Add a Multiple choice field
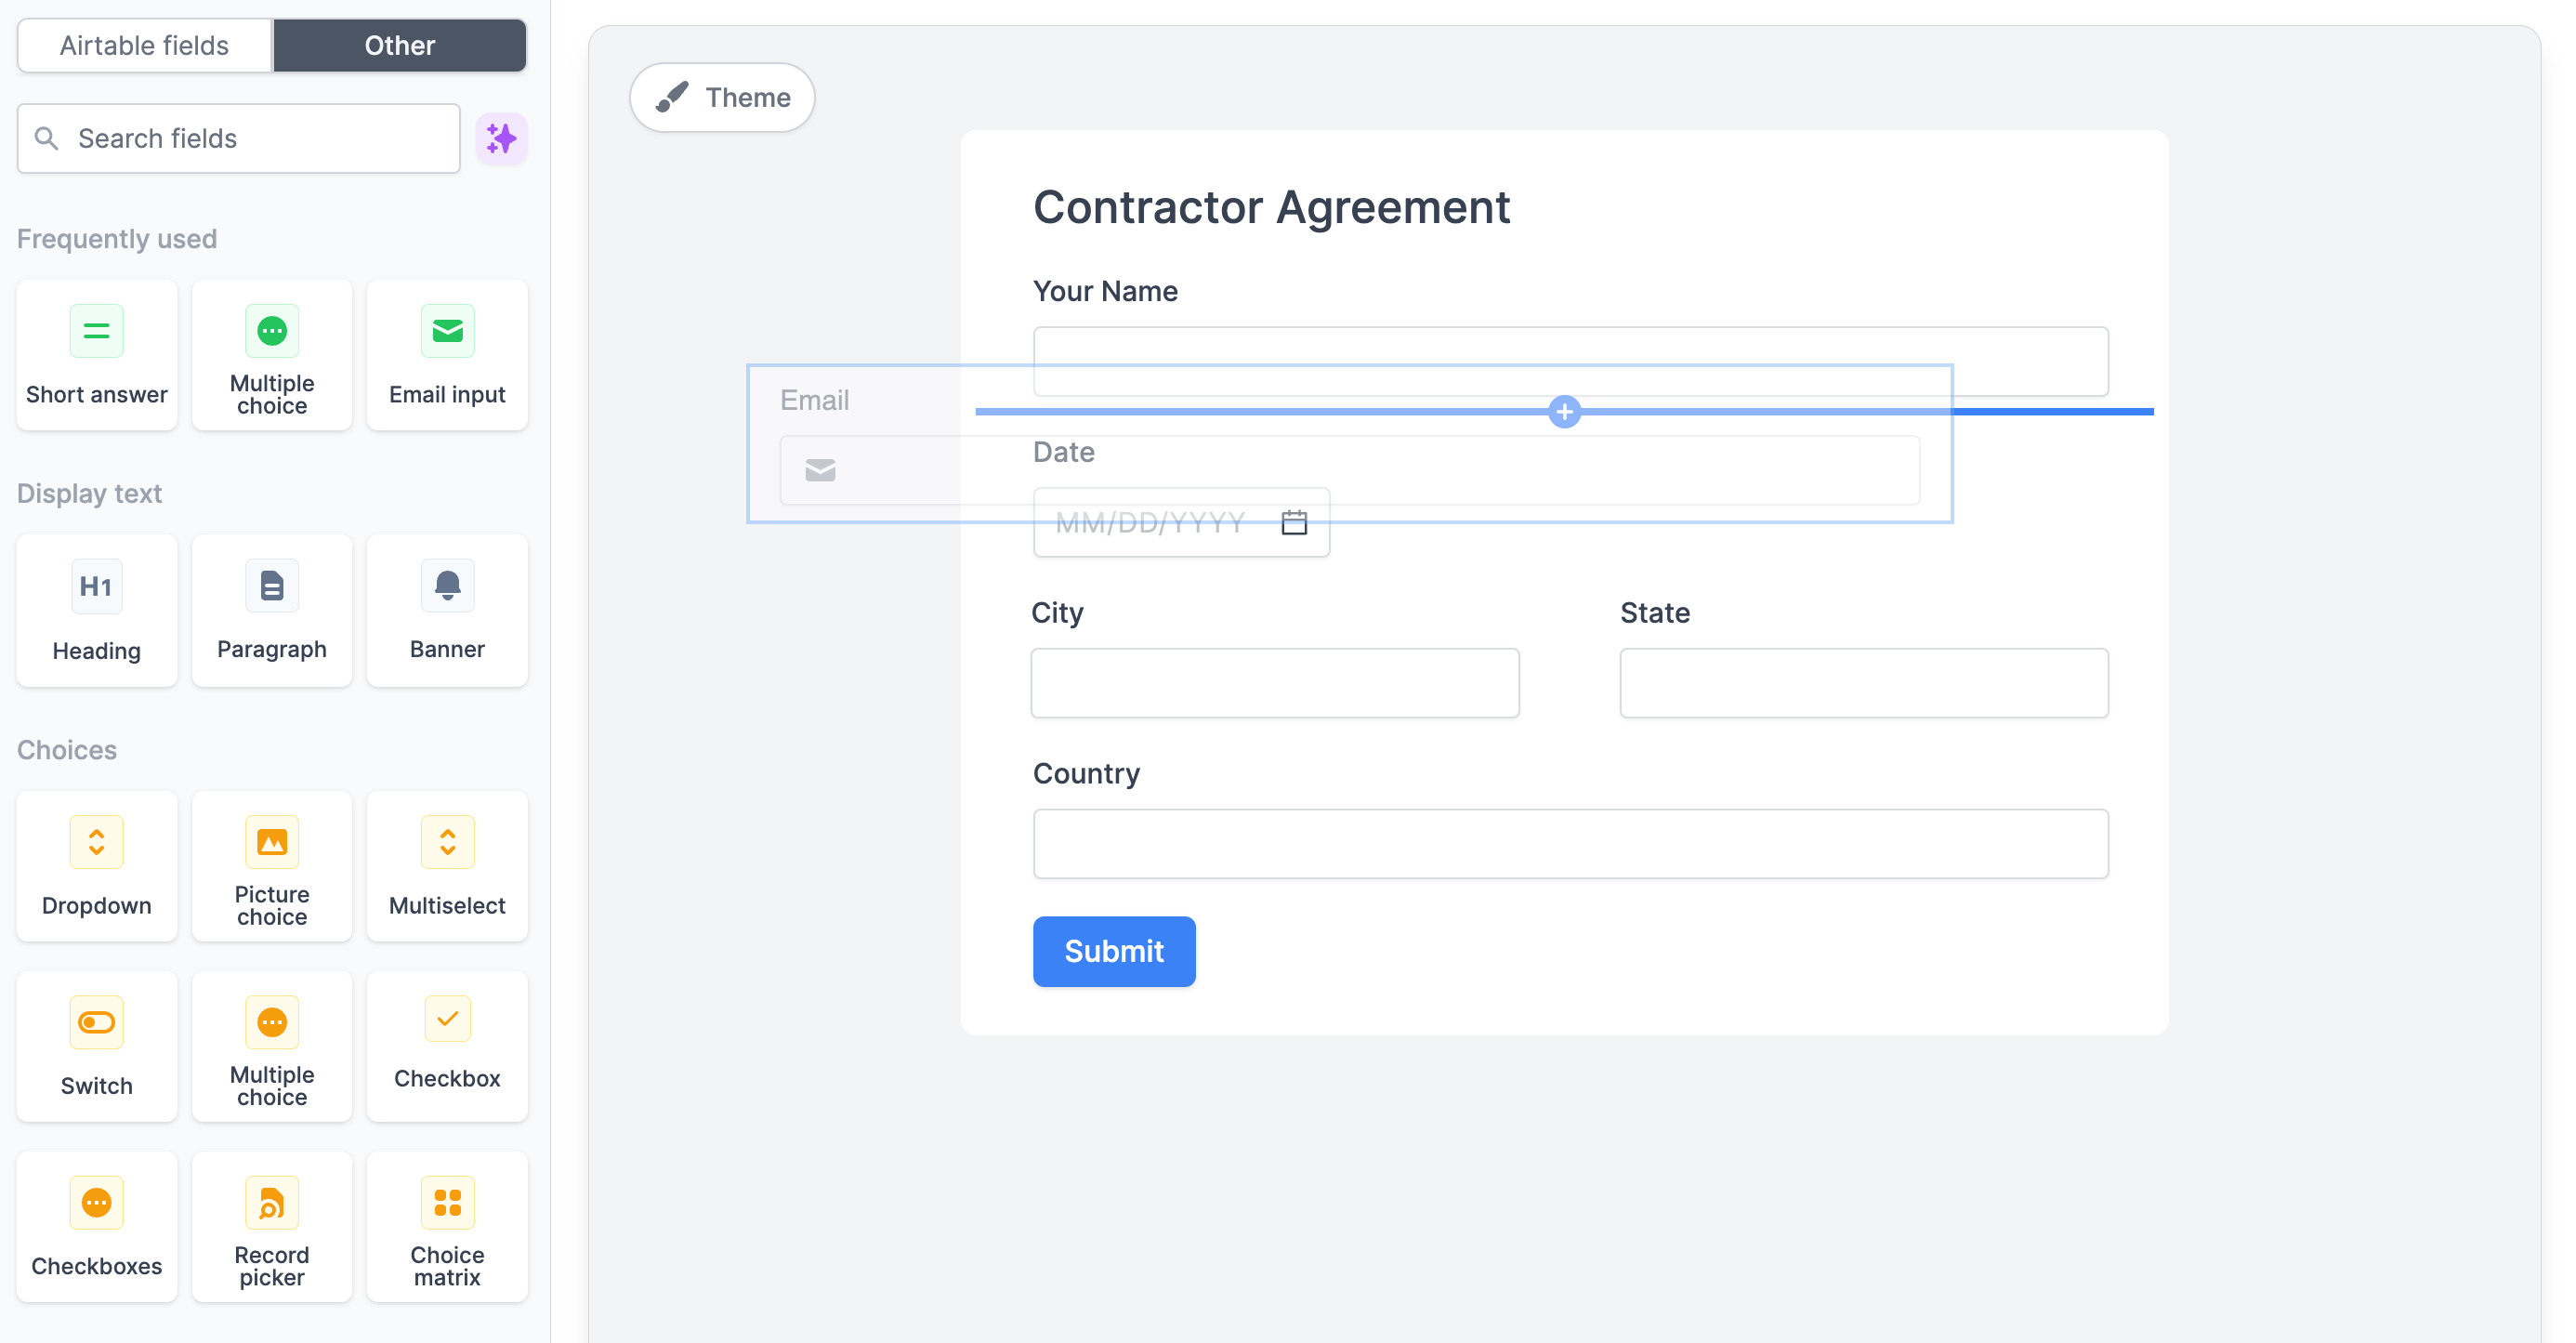Image resolution: width=2576 pixels, height=1343 pixels. pyautogui.click(x=271, y=355)
